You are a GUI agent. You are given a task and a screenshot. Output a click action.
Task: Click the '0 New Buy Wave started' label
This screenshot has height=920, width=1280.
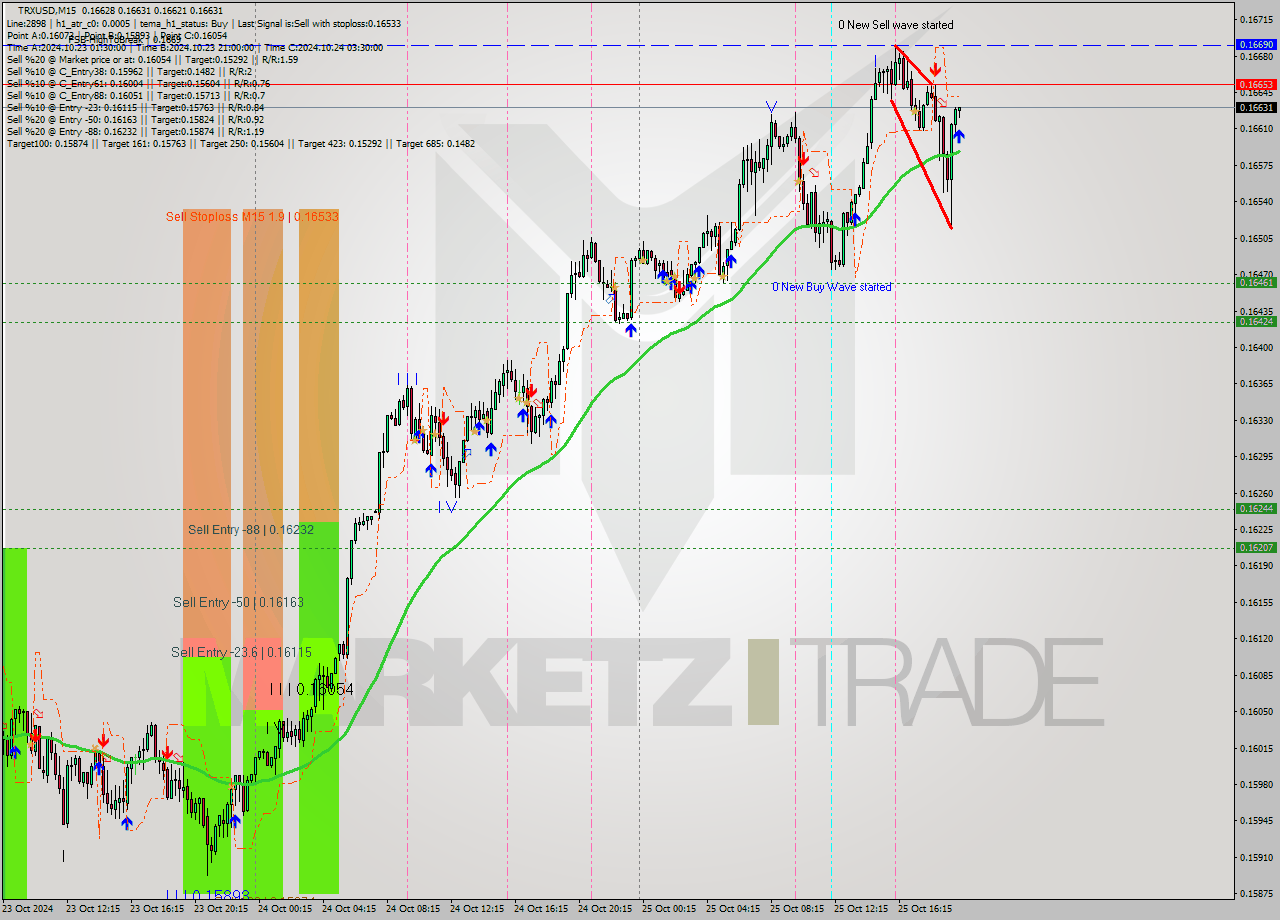click(x=831, y=287)
